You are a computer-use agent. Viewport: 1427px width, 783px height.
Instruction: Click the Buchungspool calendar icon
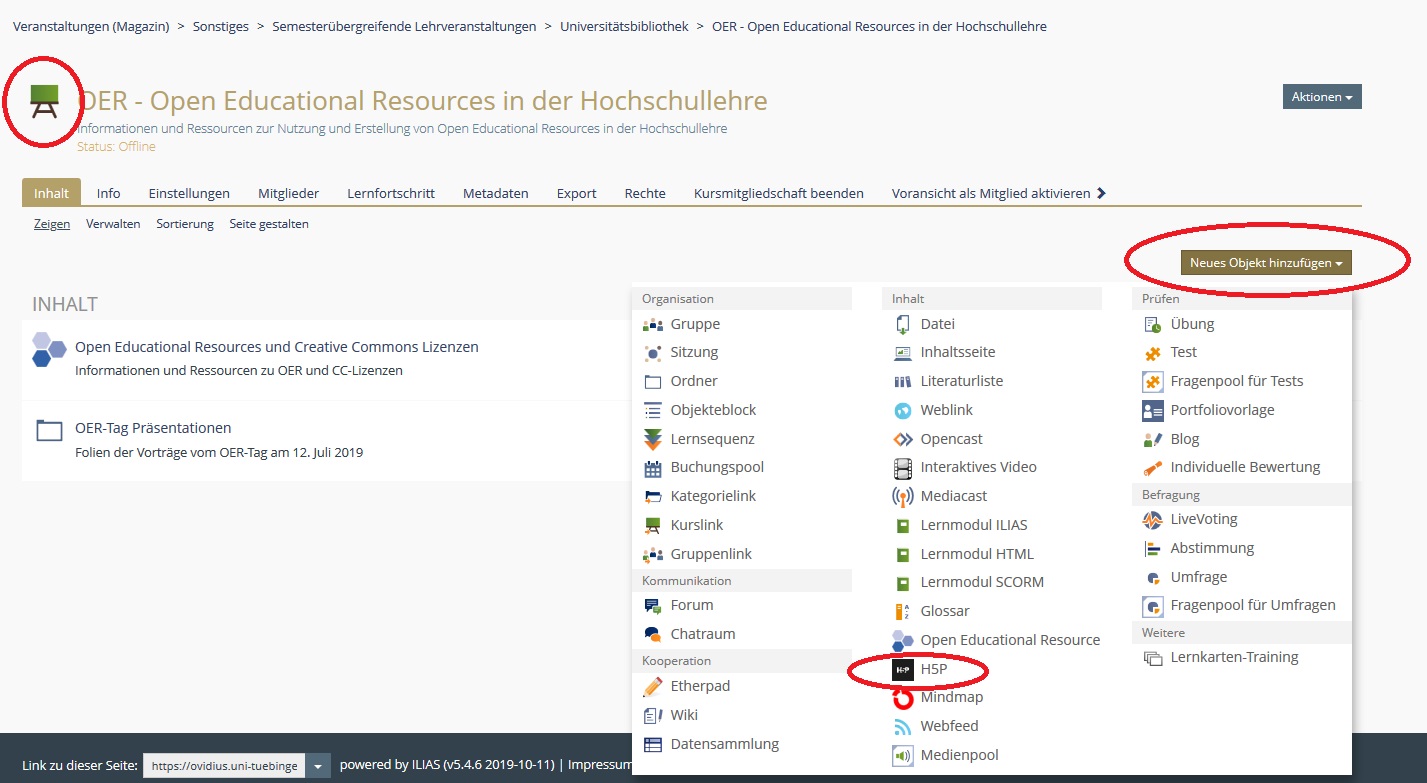point(653,468)
